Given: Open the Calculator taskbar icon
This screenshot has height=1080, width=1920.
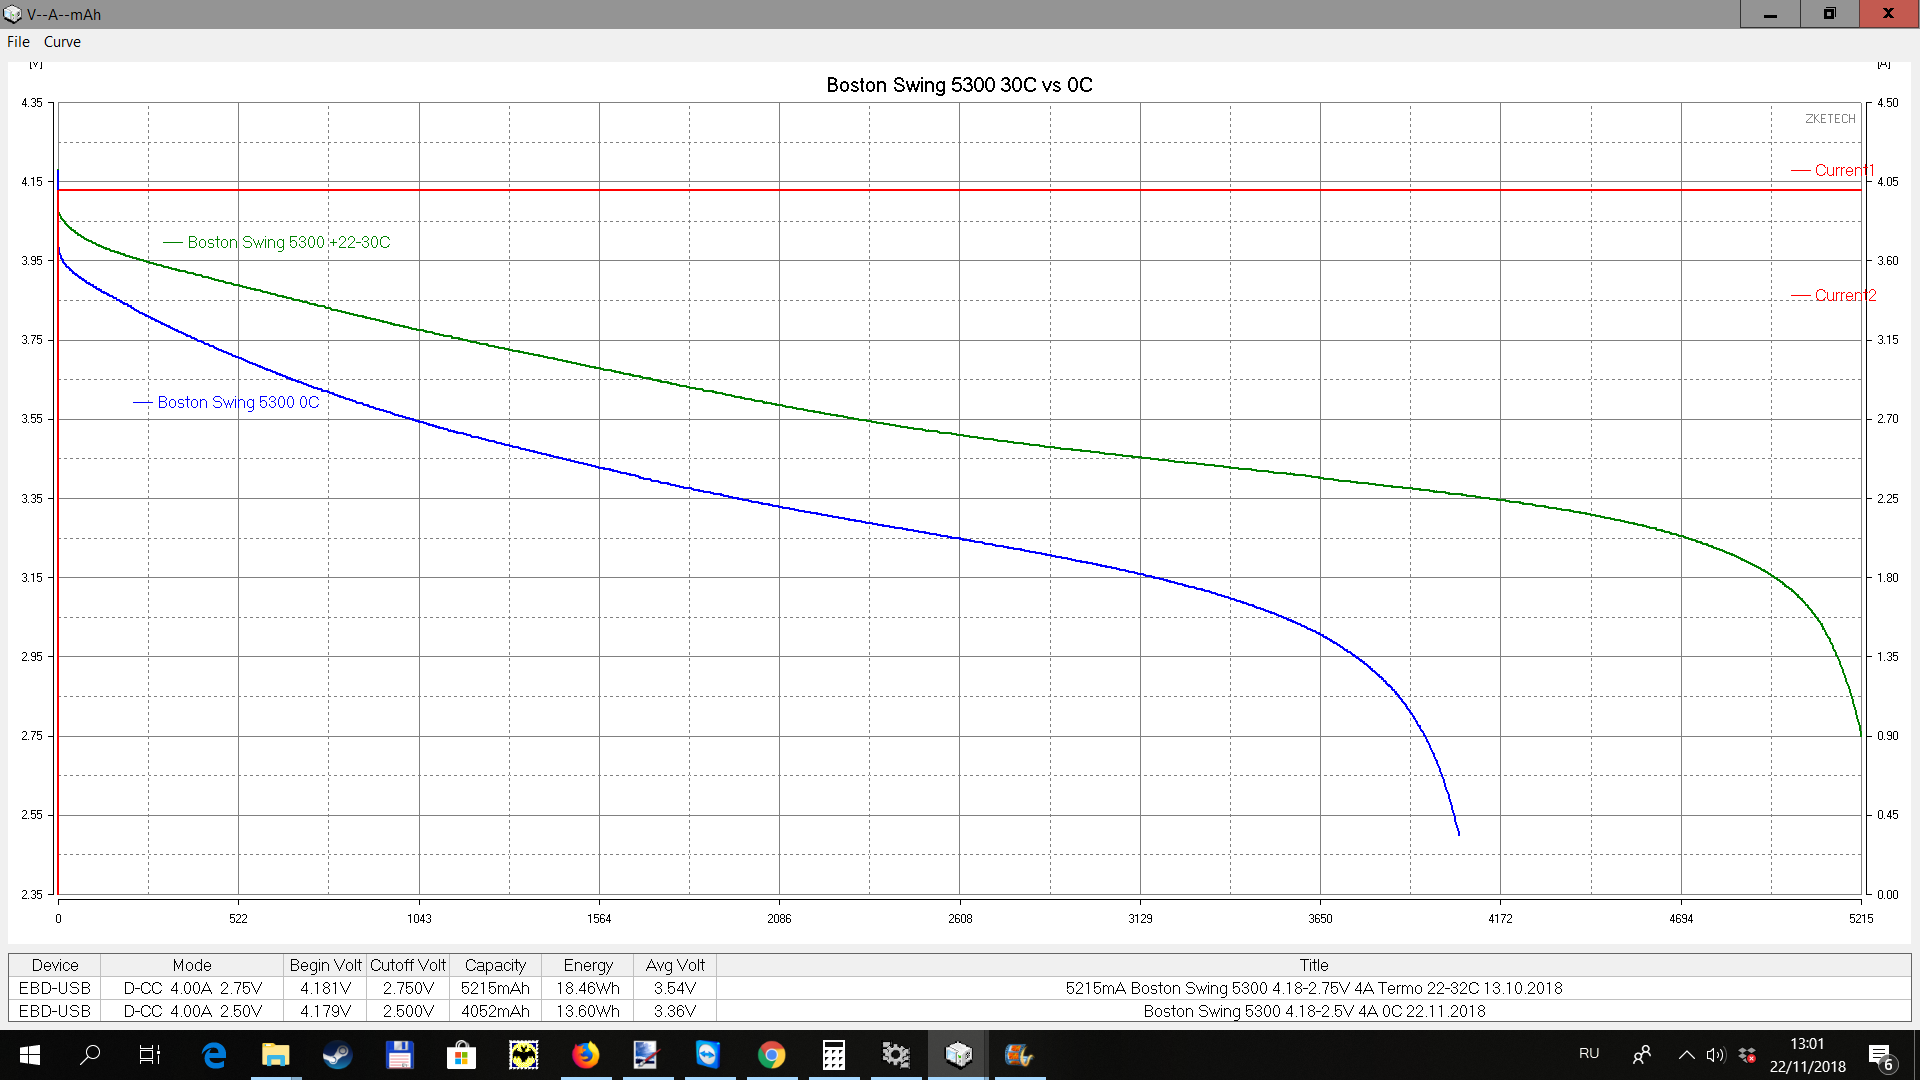Looking at the screenshot, I should point(833,1055).
